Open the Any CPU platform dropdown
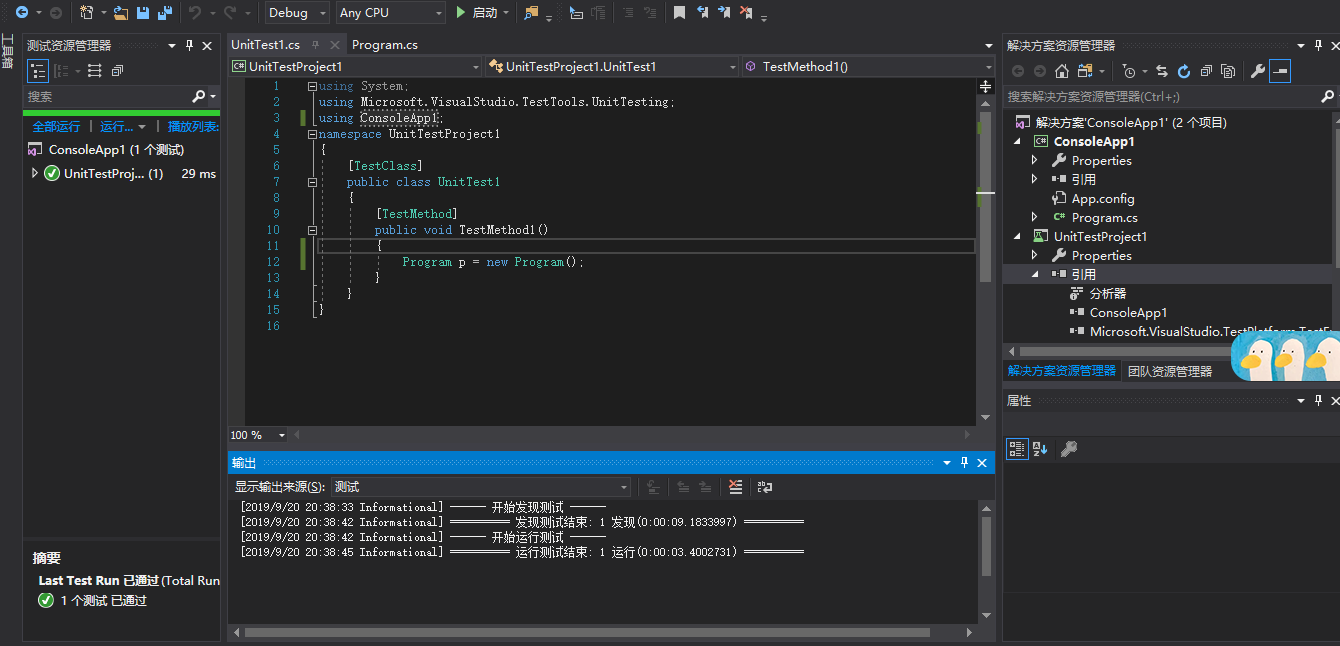 [390, 13]
